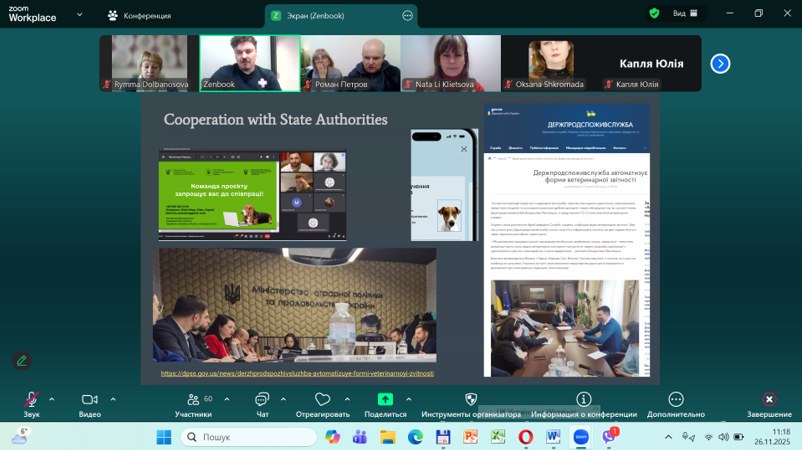
Task: Expand video options arrow next to Видео
Action: [x=112, y=398]
